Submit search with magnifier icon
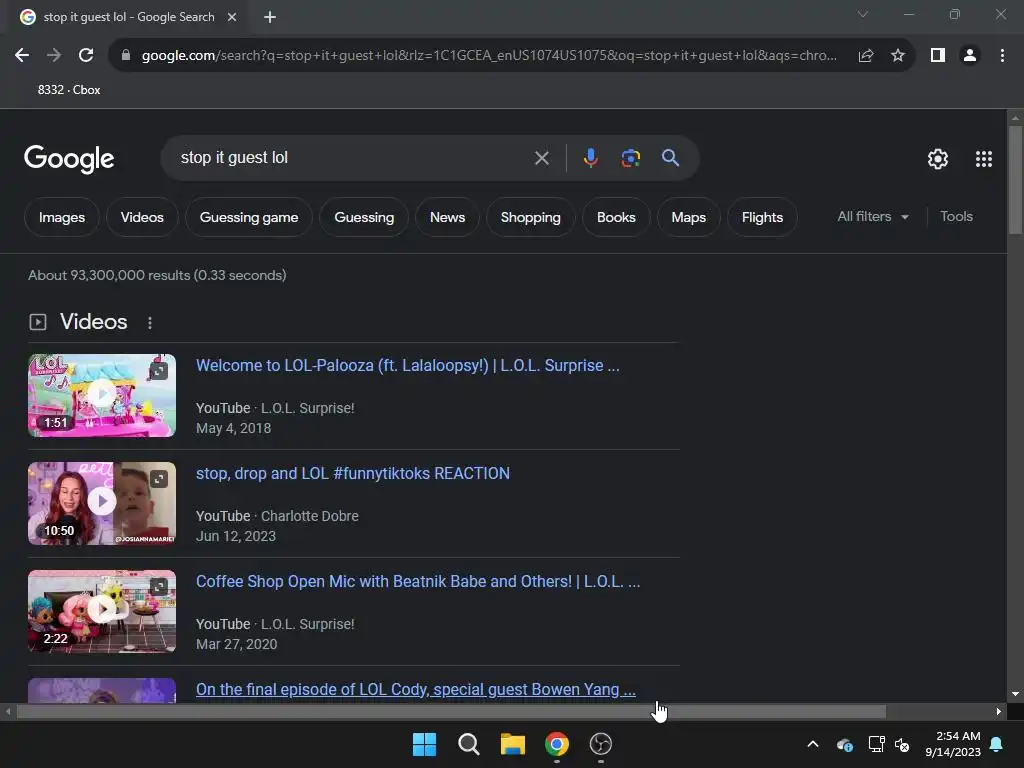1024x768 pixels. [670, 158]
